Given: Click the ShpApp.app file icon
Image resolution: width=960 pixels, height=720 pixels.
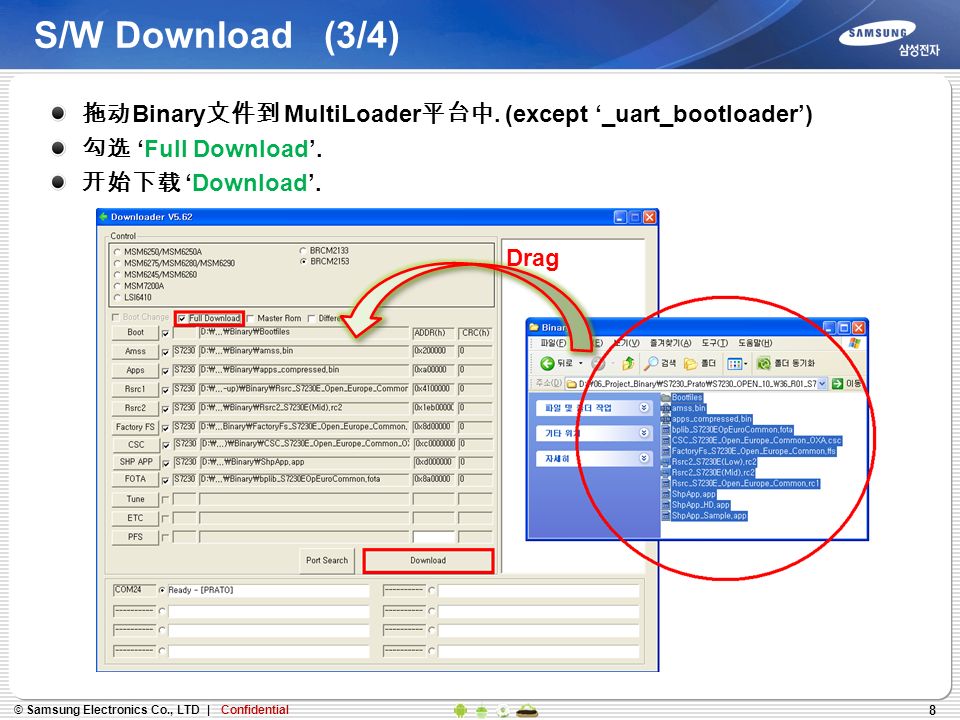Looking at the screenshot, I should click(666, 495).
